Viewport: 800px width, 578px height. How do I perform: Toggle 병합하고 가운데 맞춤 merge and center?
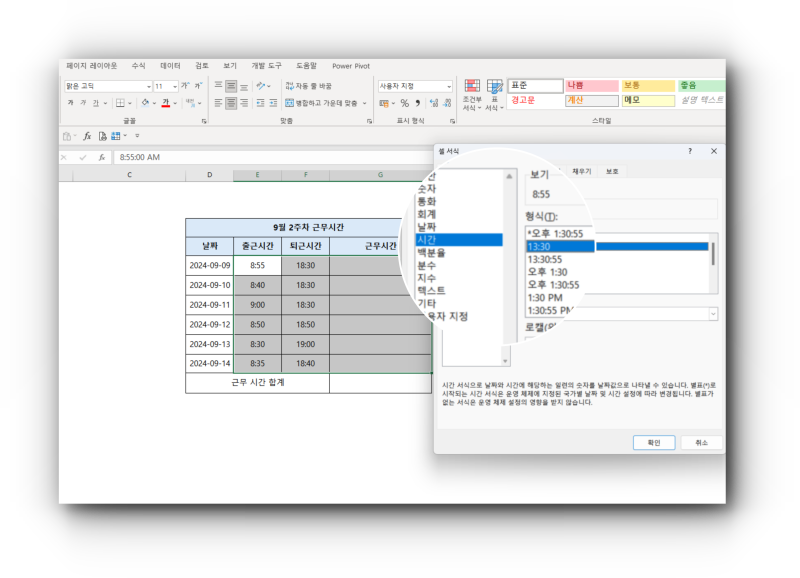pyautogui.click(x=320, y=103)
